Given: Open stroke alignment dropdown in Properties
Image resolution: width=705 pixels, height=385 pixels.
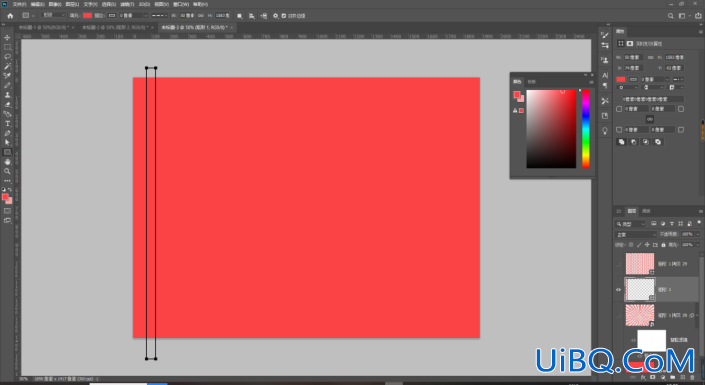Looking at the screenshot, I should coord(627,87).
